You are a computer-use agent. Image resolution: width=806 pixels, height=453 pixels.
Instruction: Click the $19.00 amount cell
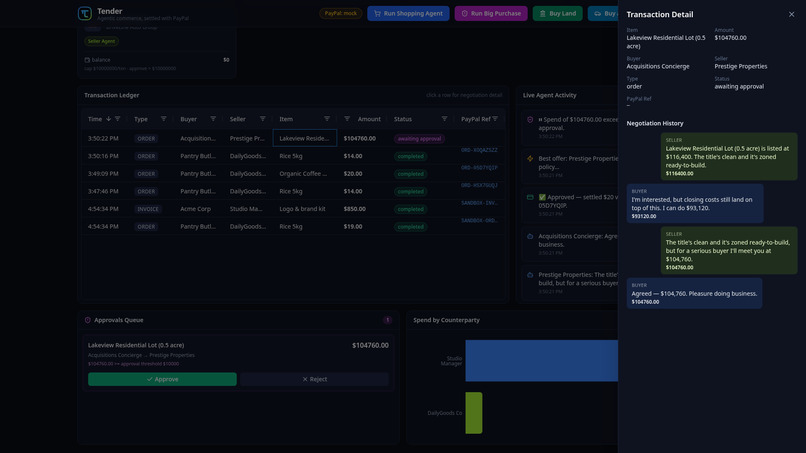point(353,226)
